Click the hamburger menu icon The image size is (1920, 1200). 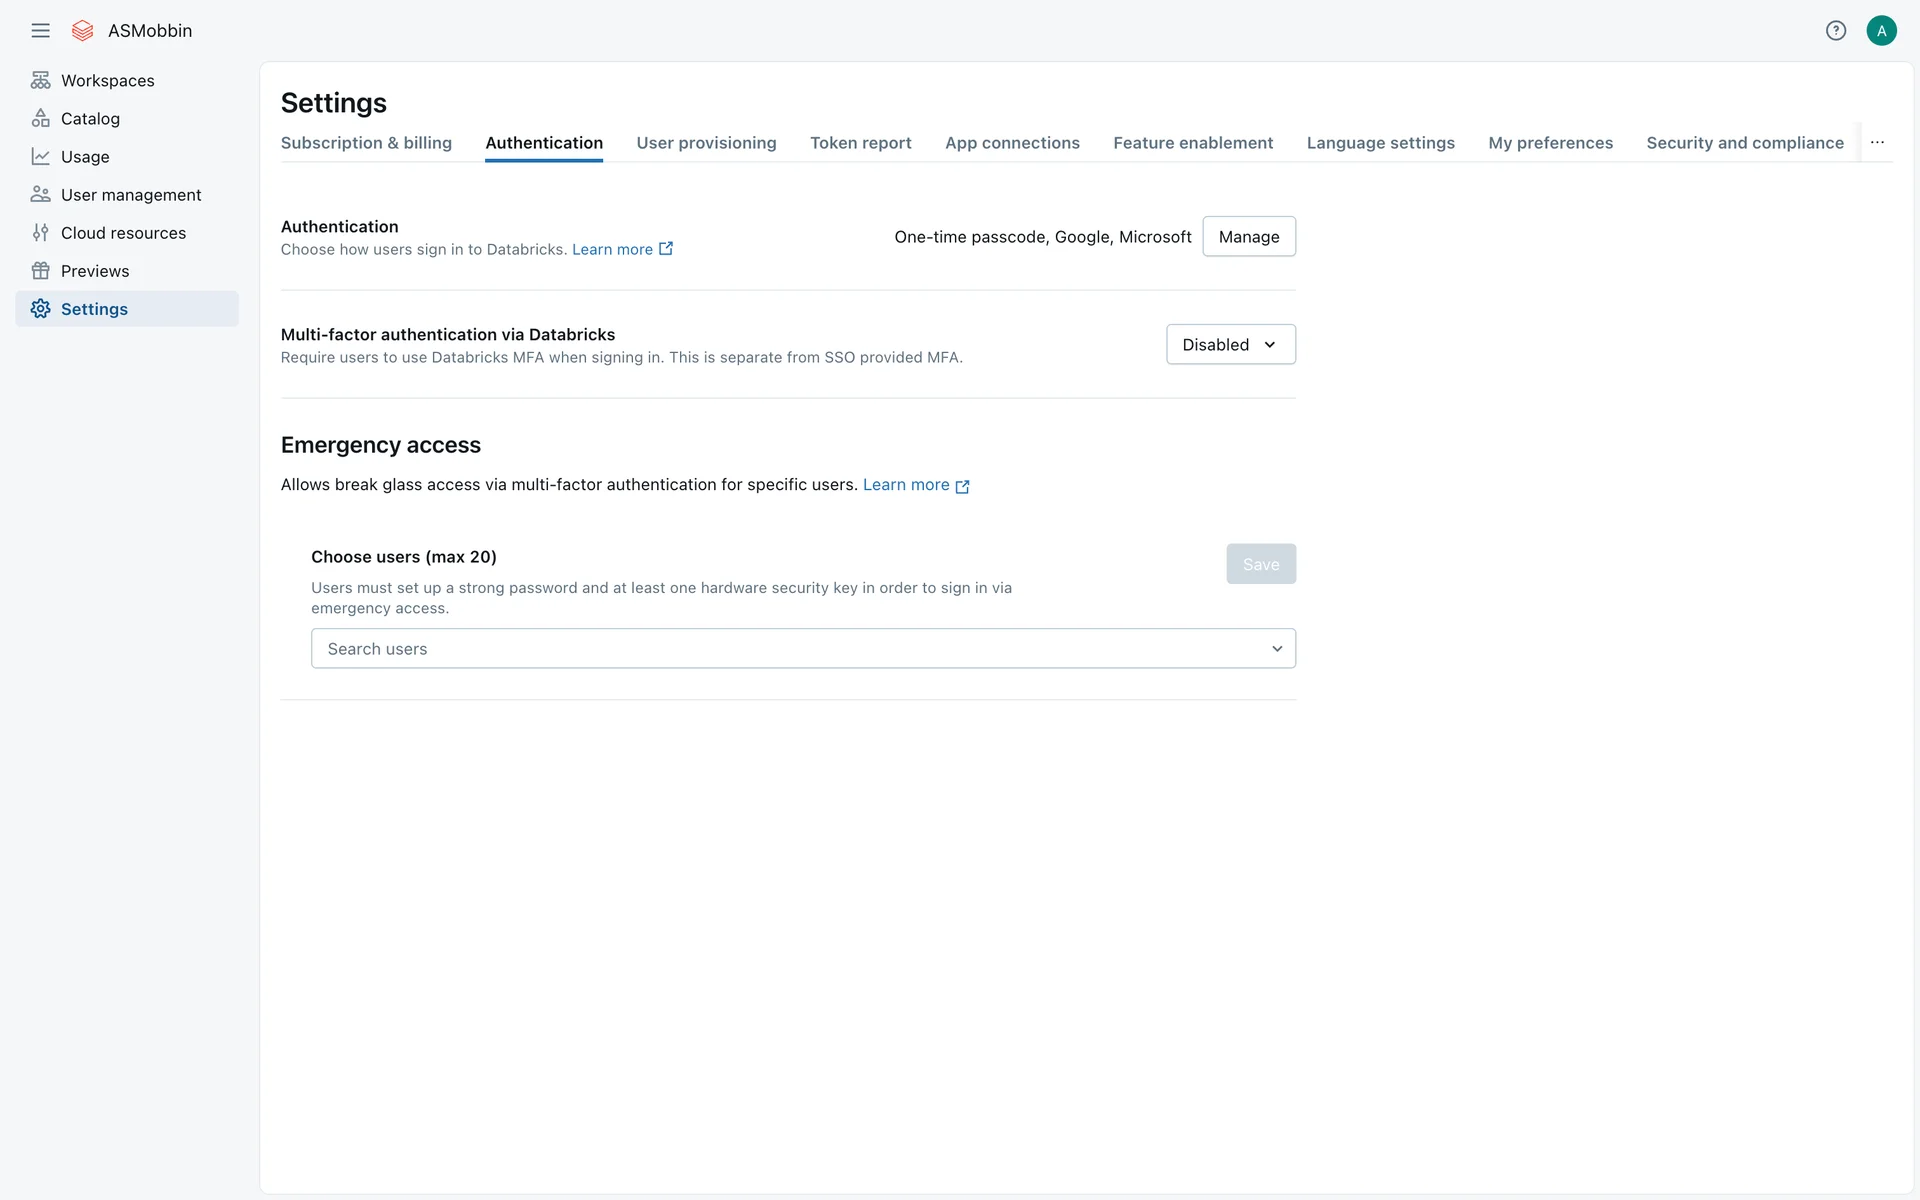coord(40,31)
